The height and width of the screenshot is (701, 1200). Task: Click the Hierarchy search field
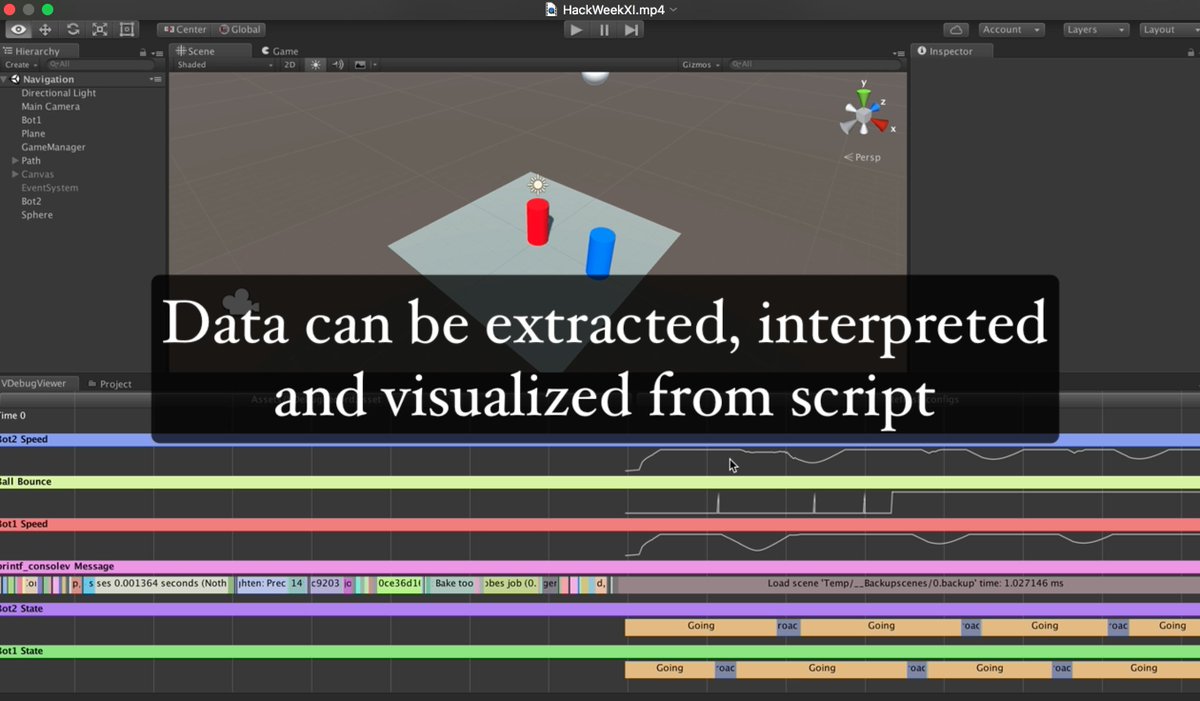pyautogui.click(x=102, y=64)
